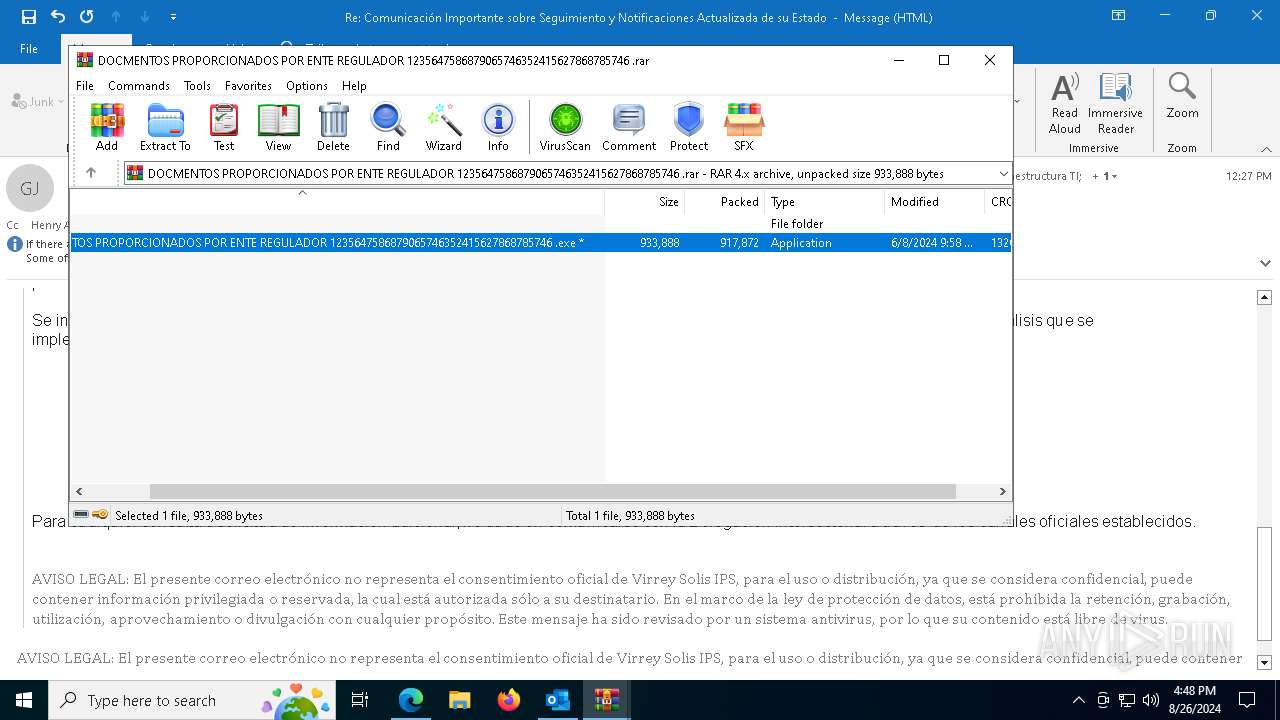The width and height of the screenshot is (1280, 720).
Task: Open the Tools menu
Action: pos(197,86)
